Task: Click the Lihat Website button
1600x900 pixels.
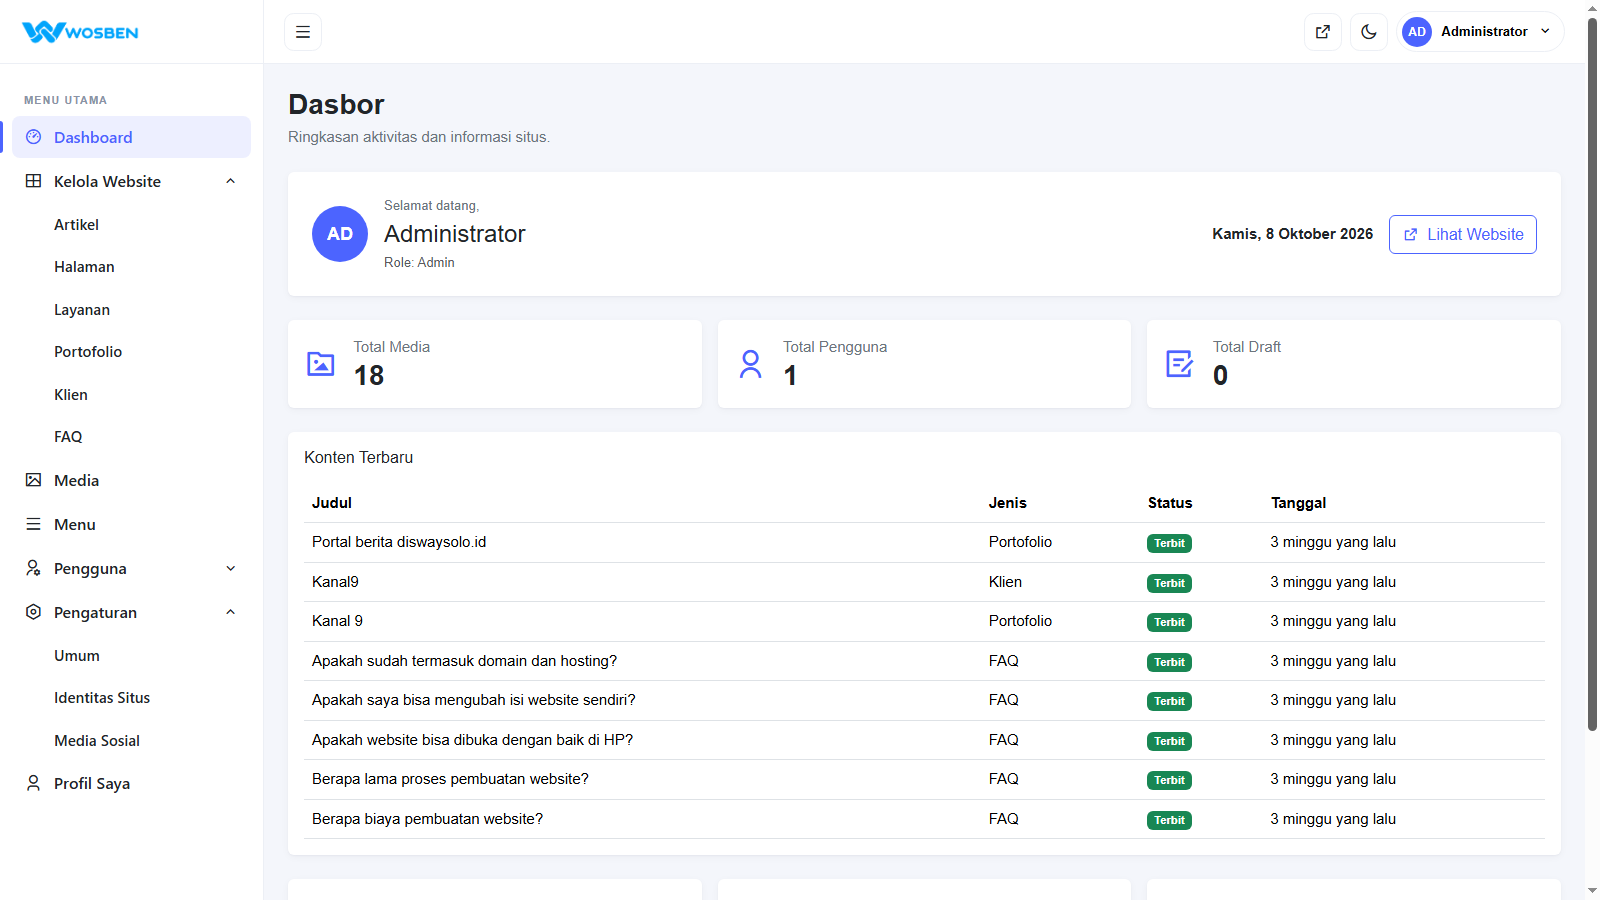Action: tap(1462, 234)
